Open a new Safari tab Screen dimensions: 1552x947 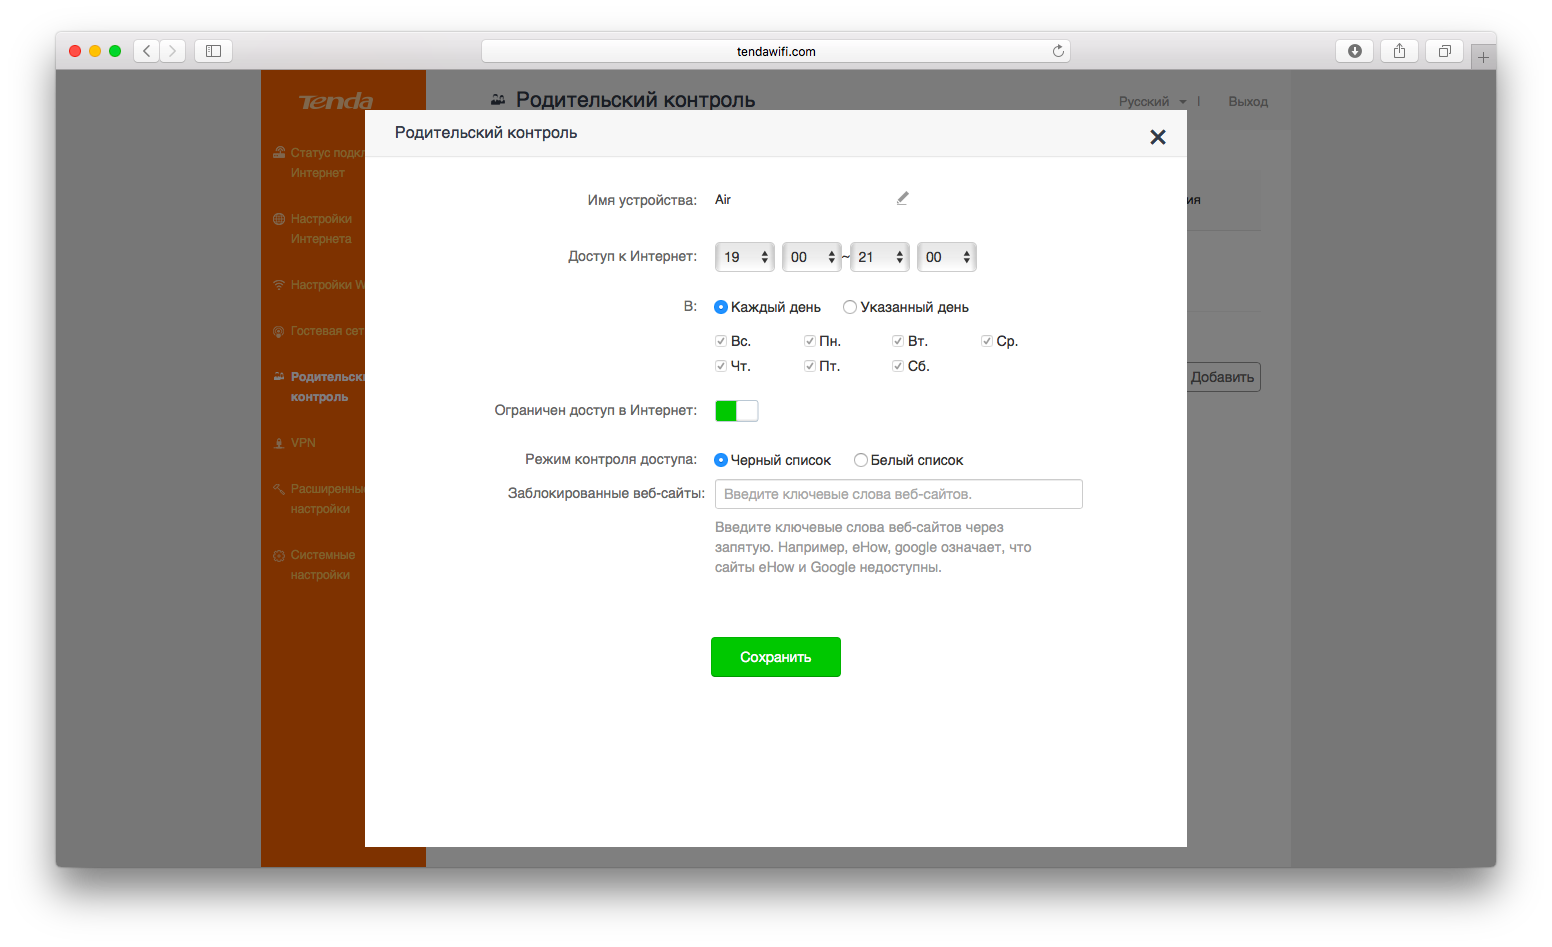1484,57
